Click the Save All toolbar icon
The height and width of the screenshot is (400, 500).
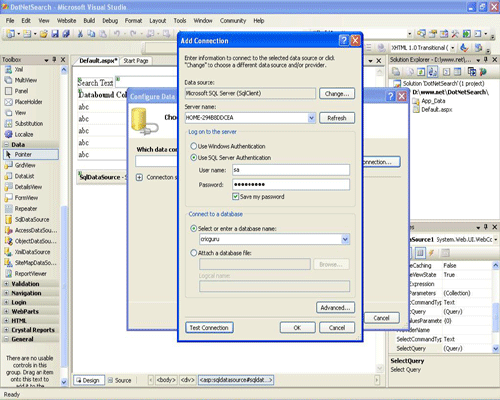(66, 33)
